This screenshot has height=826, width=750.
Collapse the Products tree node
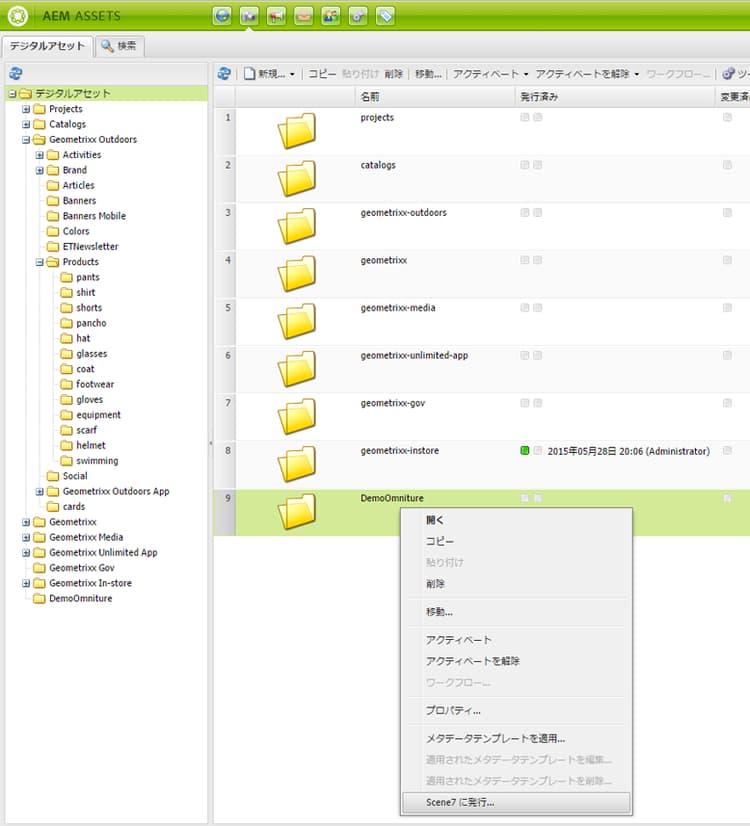click(40, 262)
